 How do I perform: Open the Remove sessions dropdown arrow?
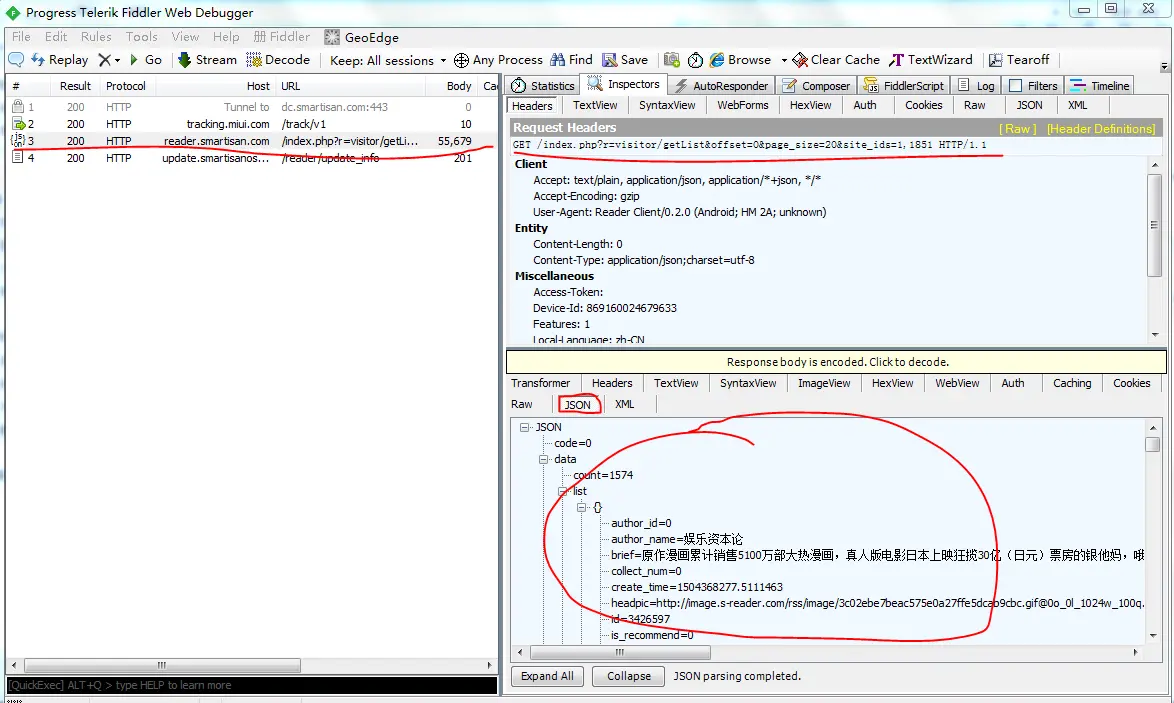click(118, 61)
